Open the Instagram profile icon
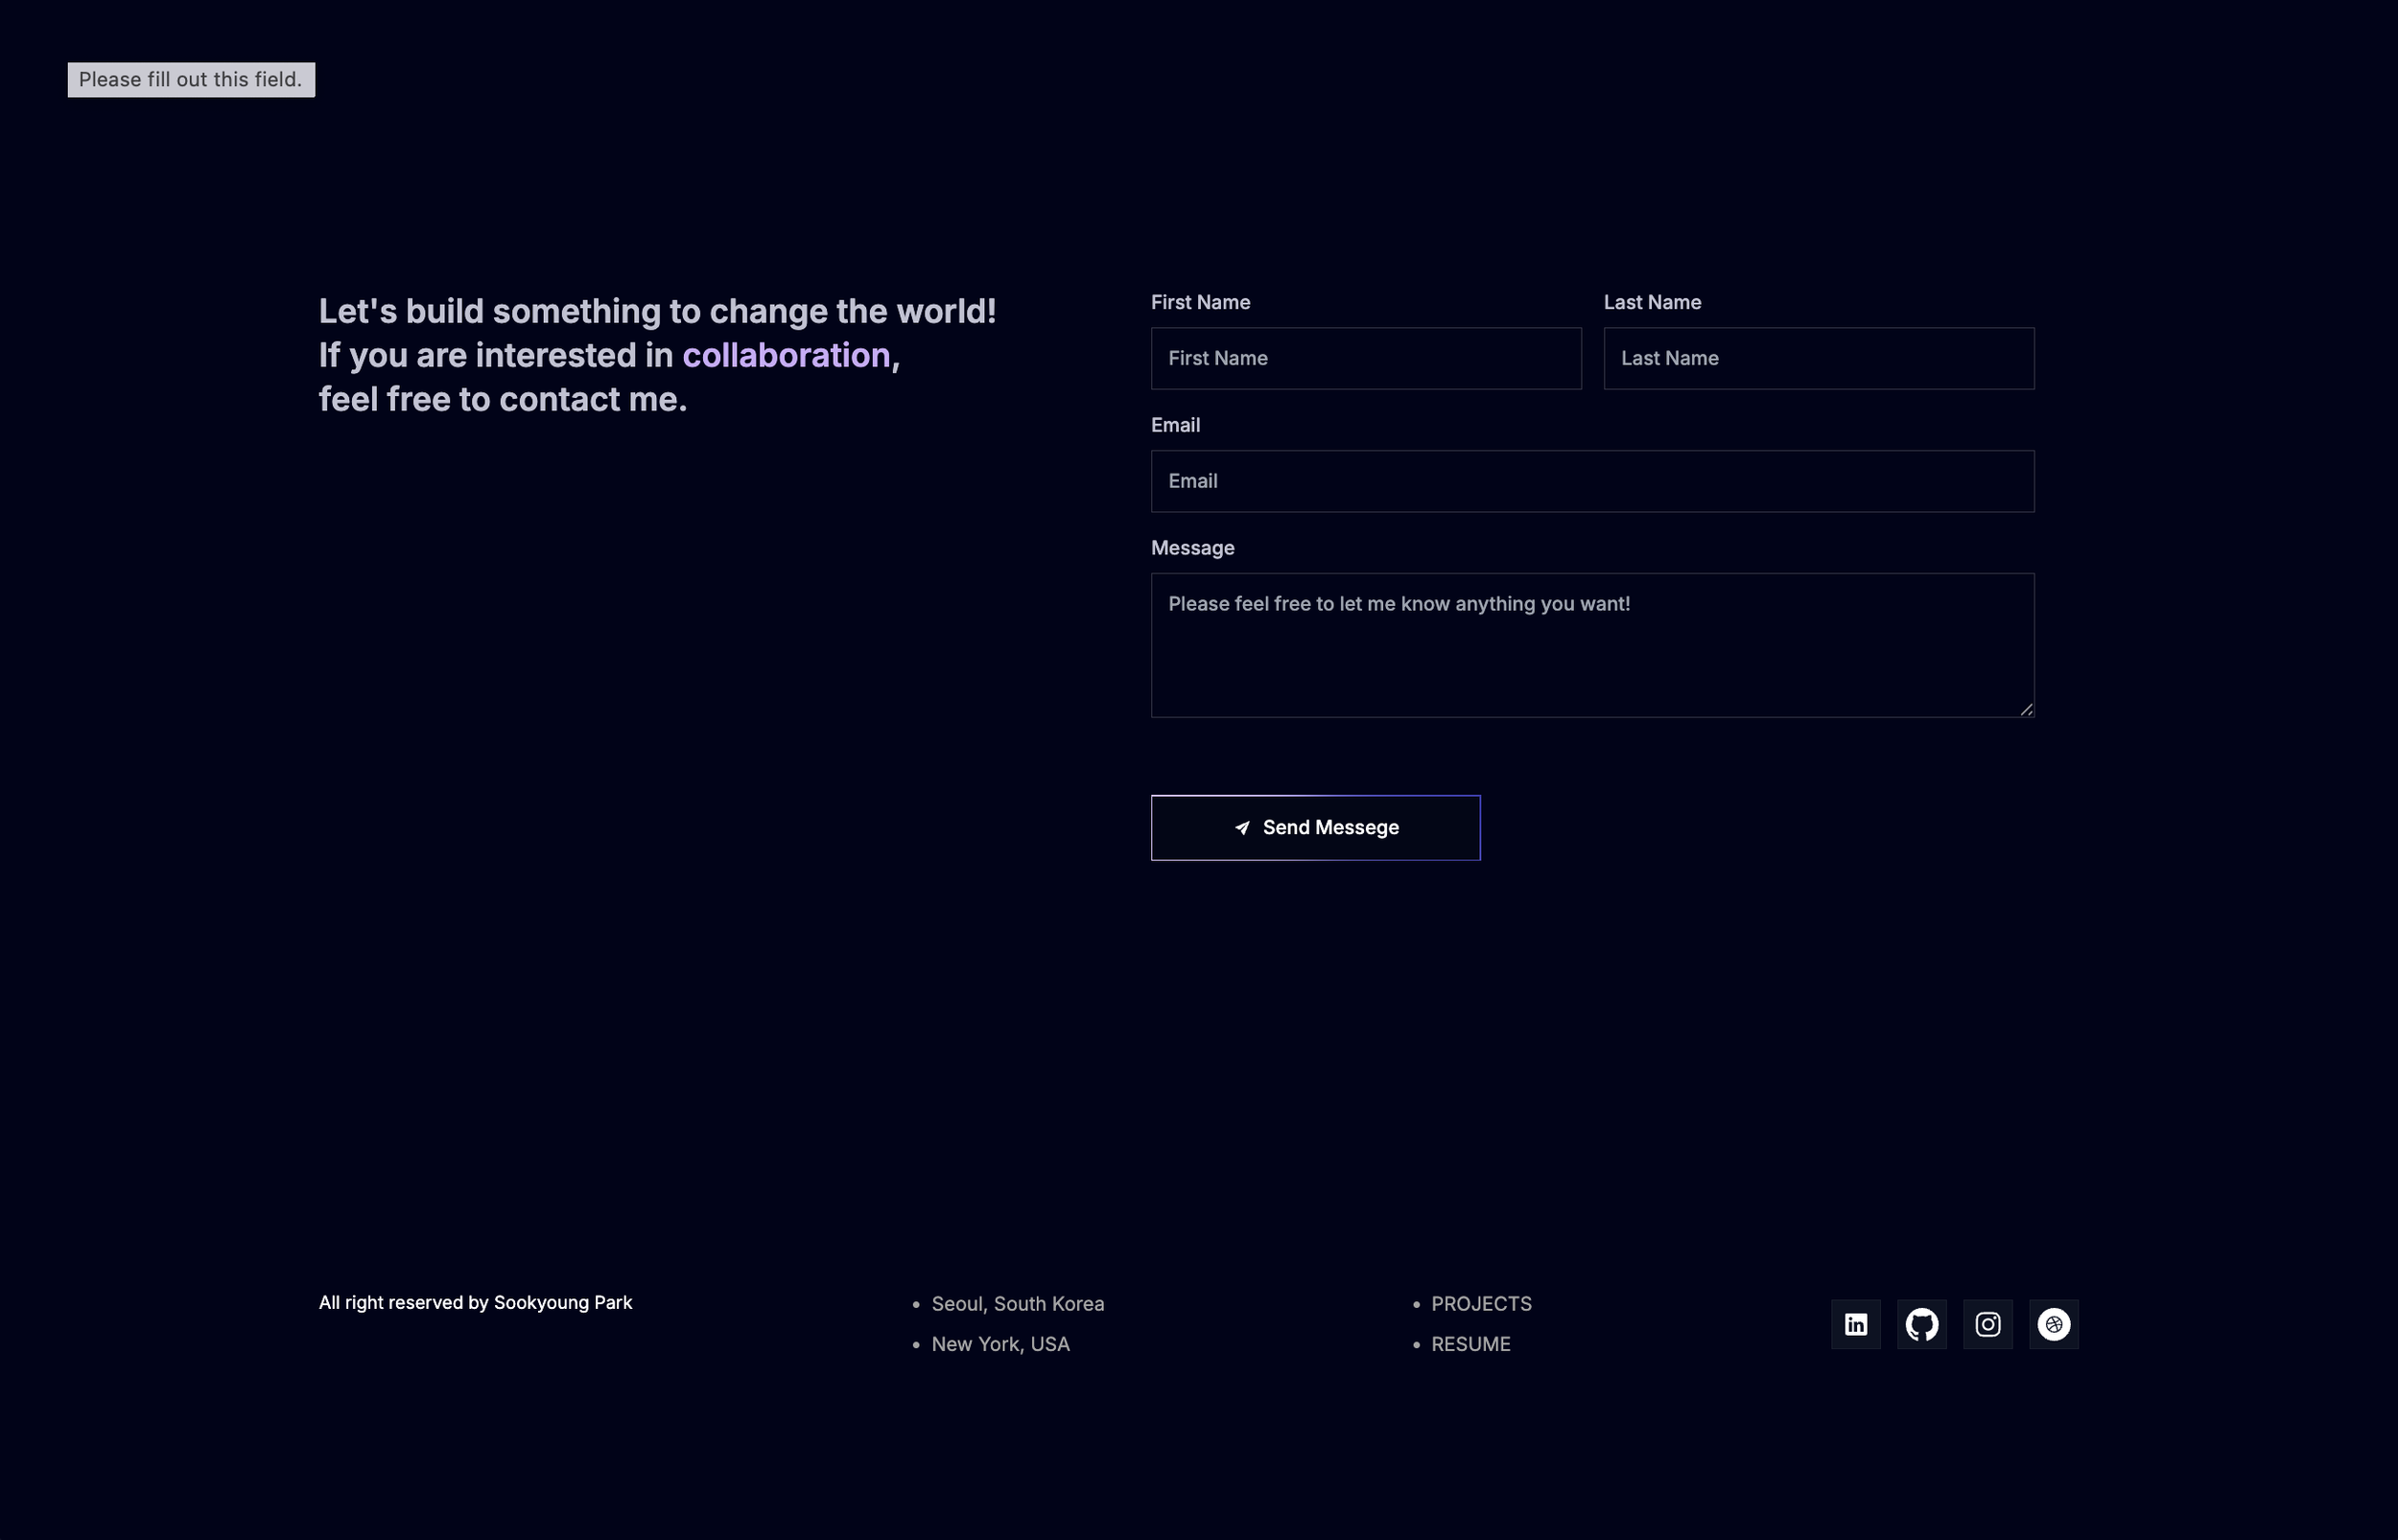 (1987, 1324)
